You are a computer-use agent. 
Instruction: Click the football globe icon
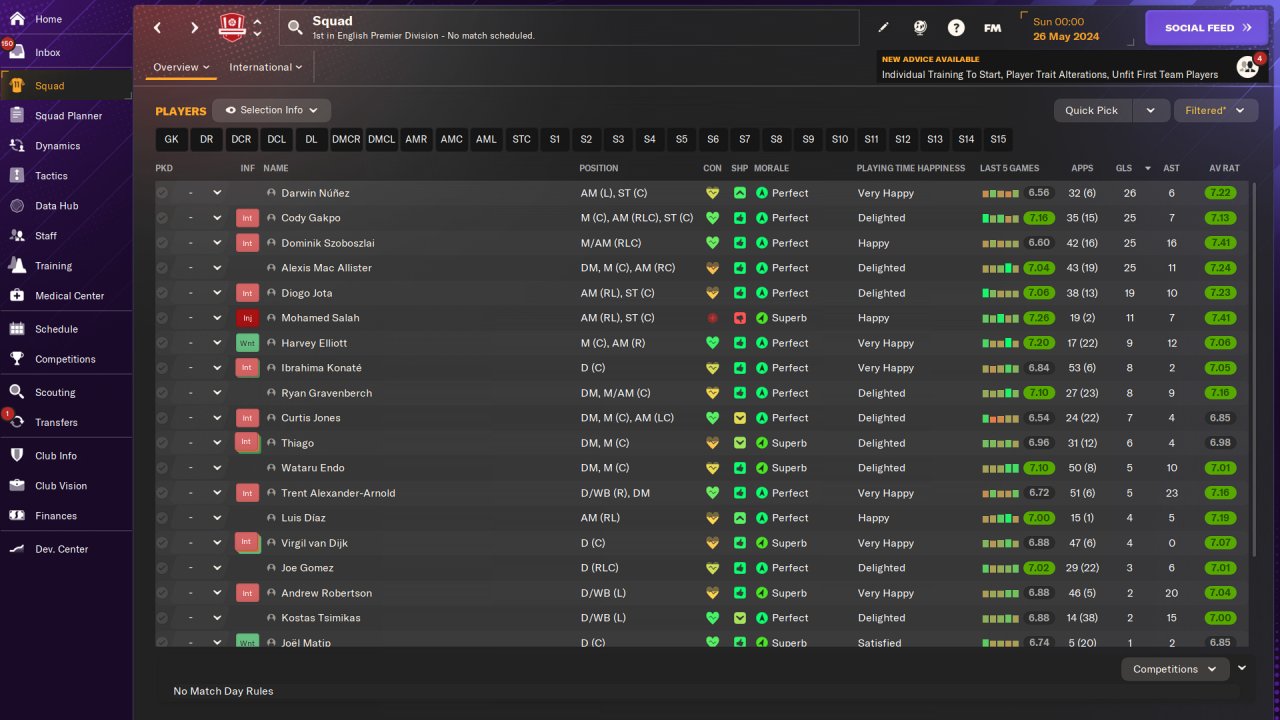pos(920,28)
